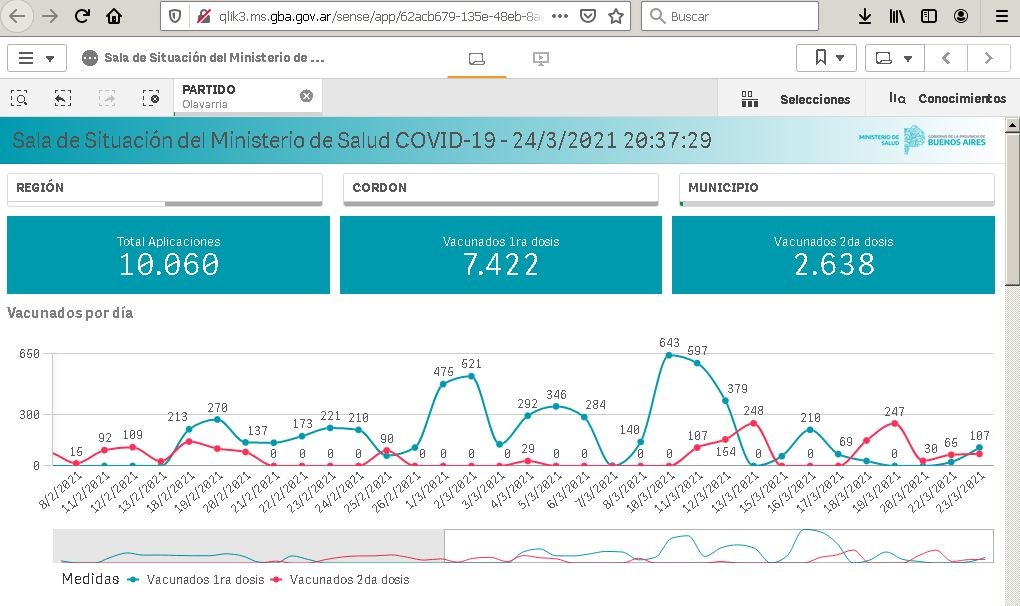Click the scrollbar up arrow
Image resolution: width=1020 pixels, height=606 pixels.
1012,124
